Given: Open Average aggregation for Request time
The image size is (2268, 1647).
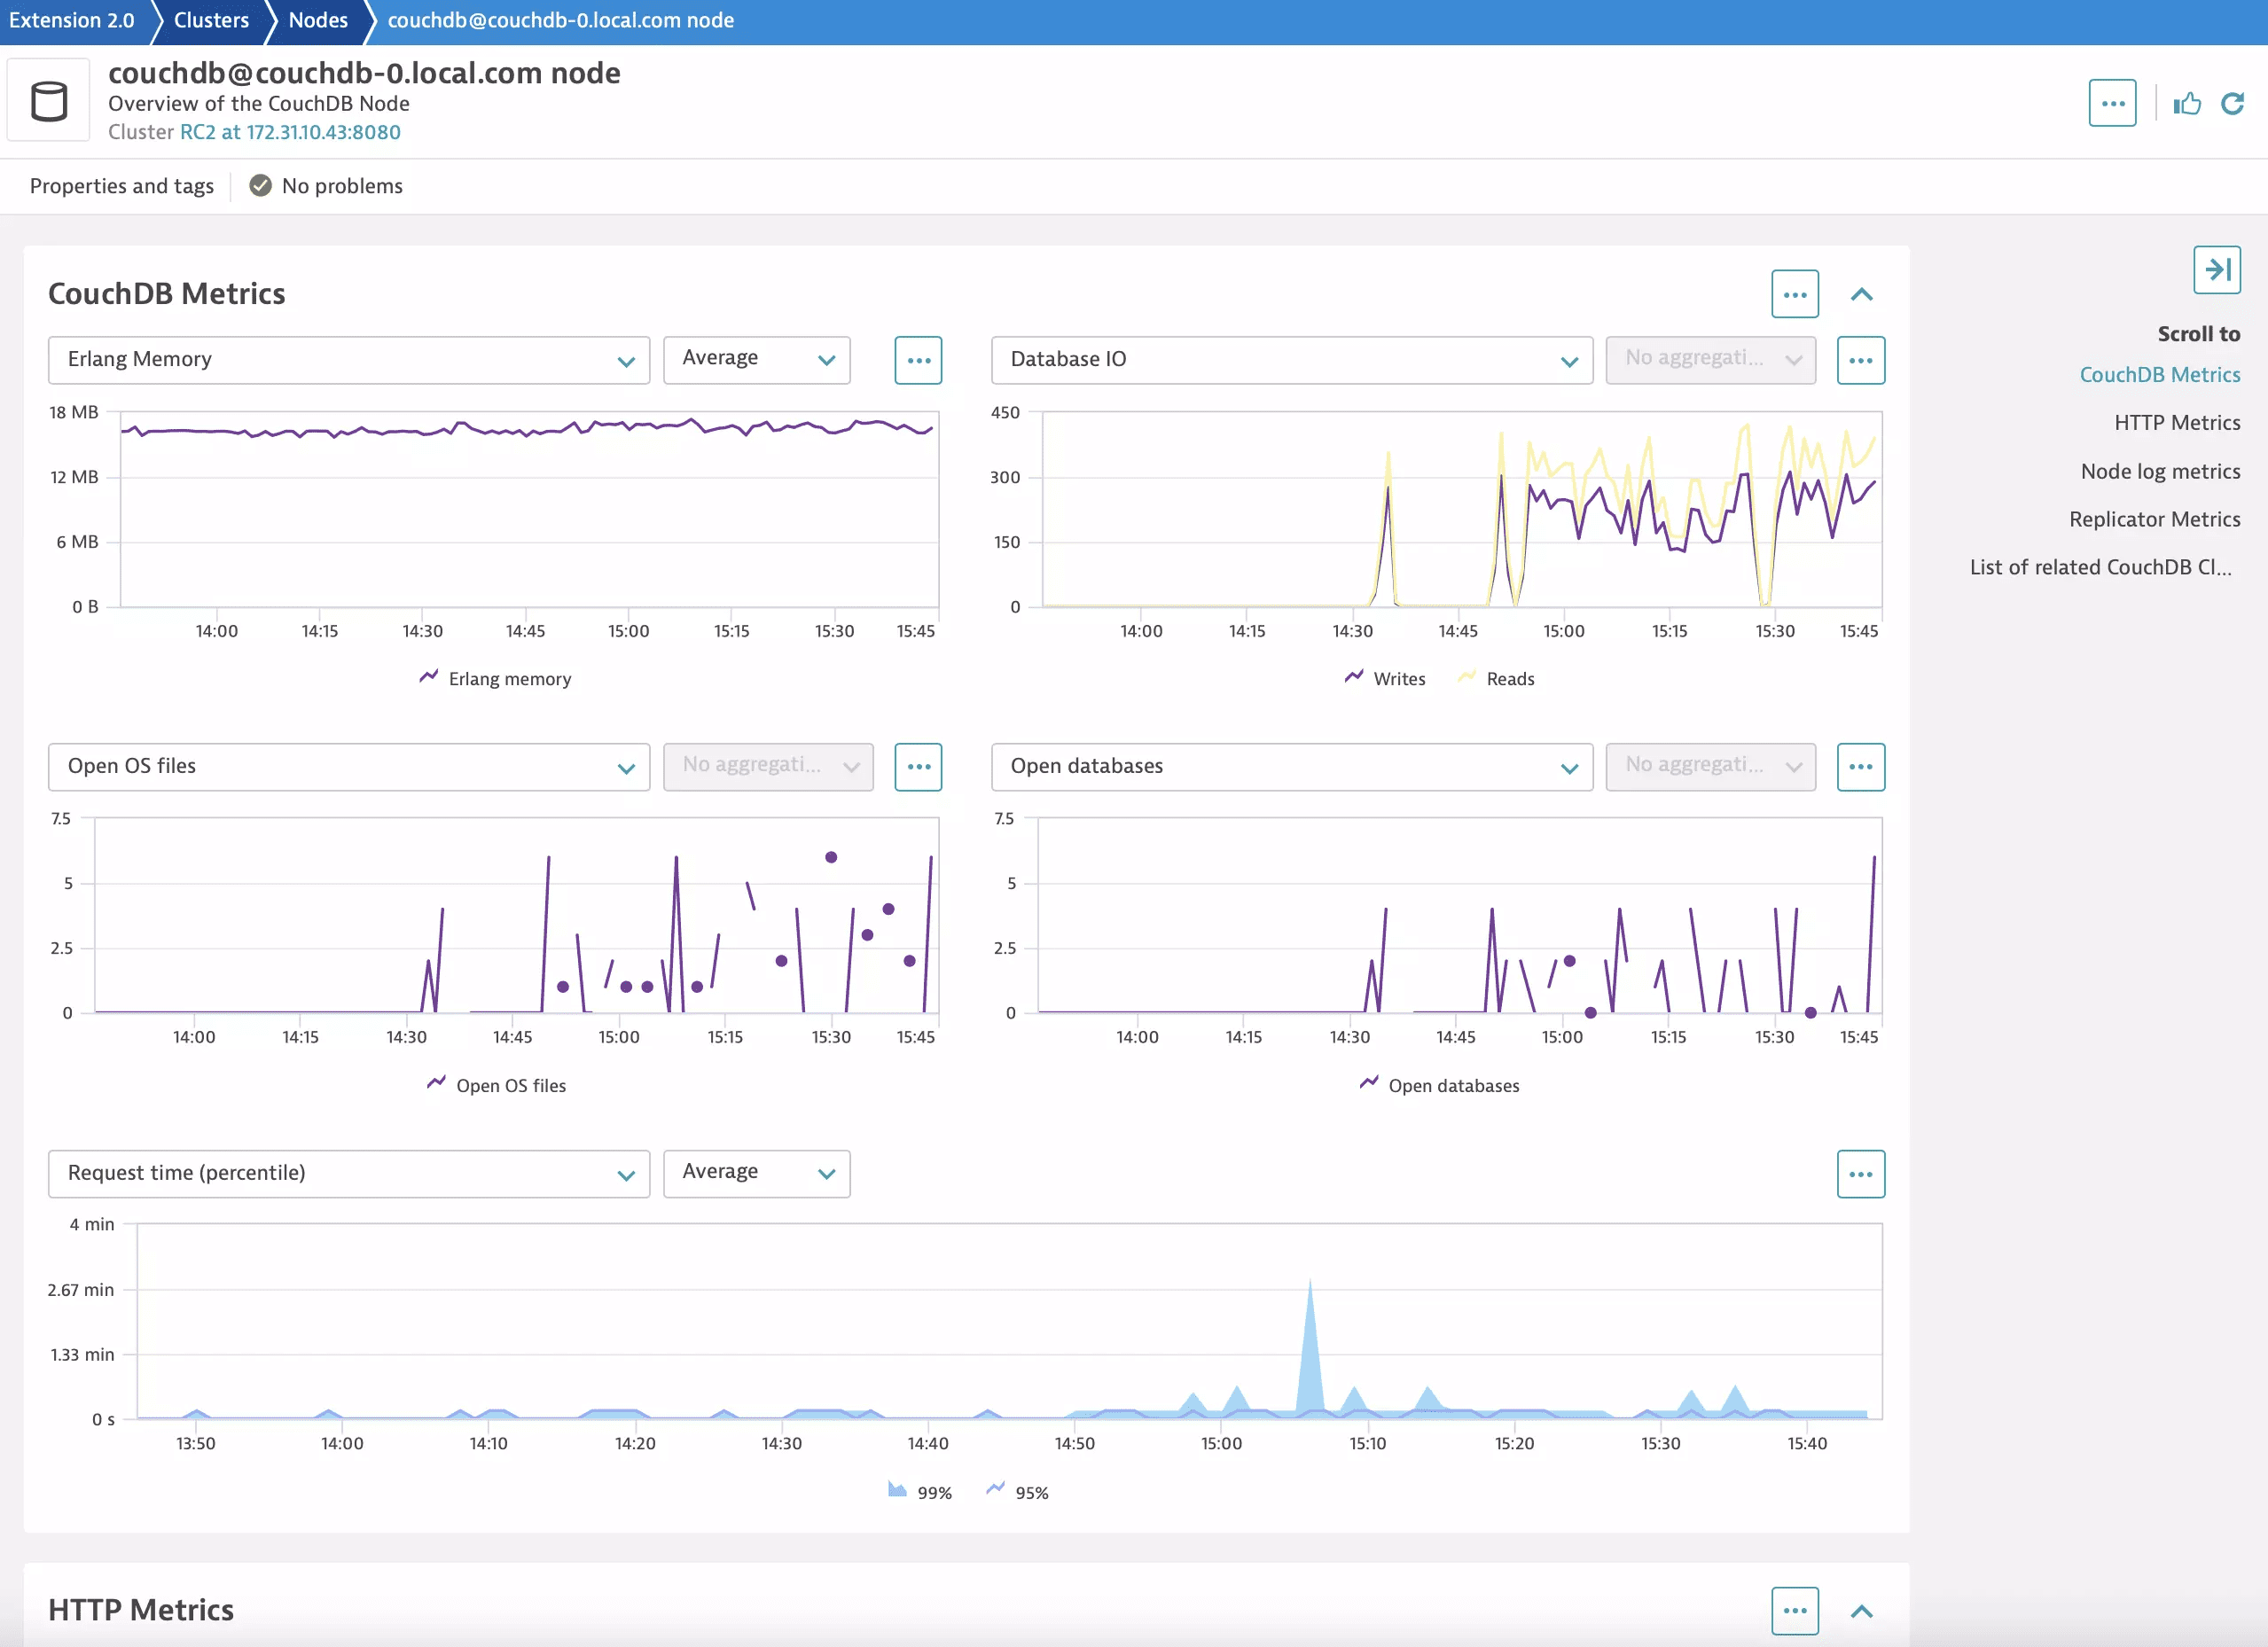Looking at the screenshot, I should coord(756,1172).
